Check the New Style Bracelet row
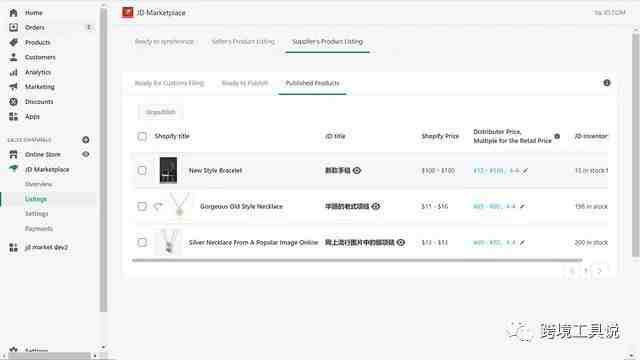This screenshot has width=640, height=360. [x=142, y=170]
